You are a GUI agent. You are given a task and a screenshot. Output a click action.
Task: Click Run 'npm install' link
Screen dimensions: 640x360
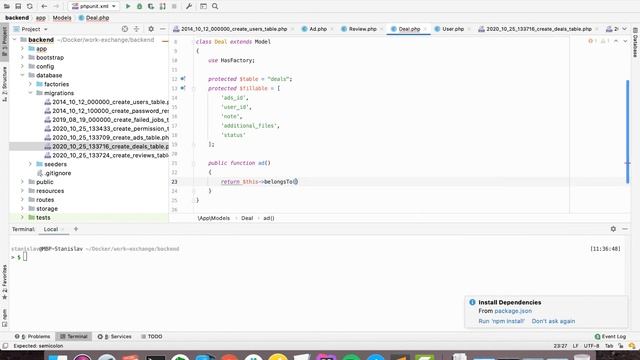tap(501, 321)
